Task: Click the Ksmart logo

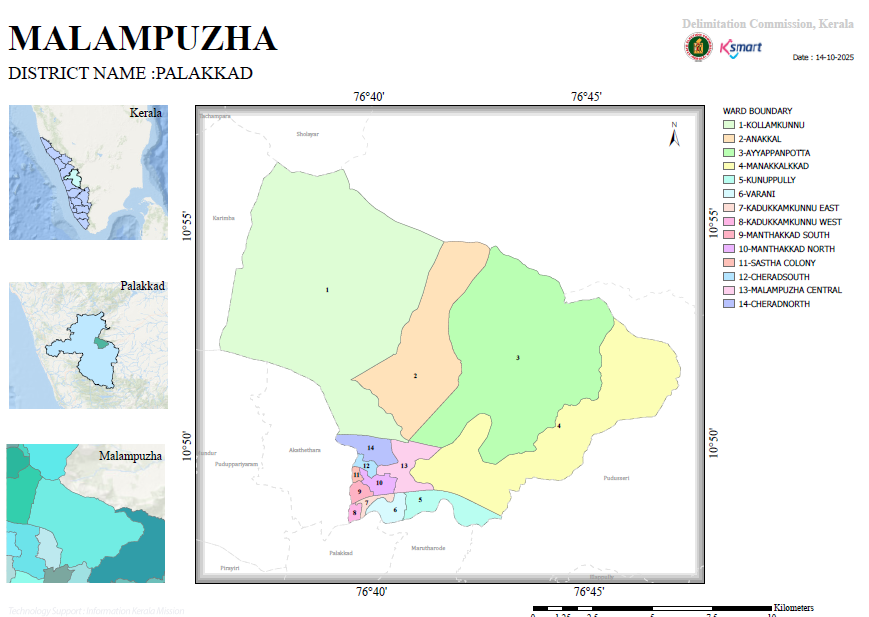Action: [740, 48]
